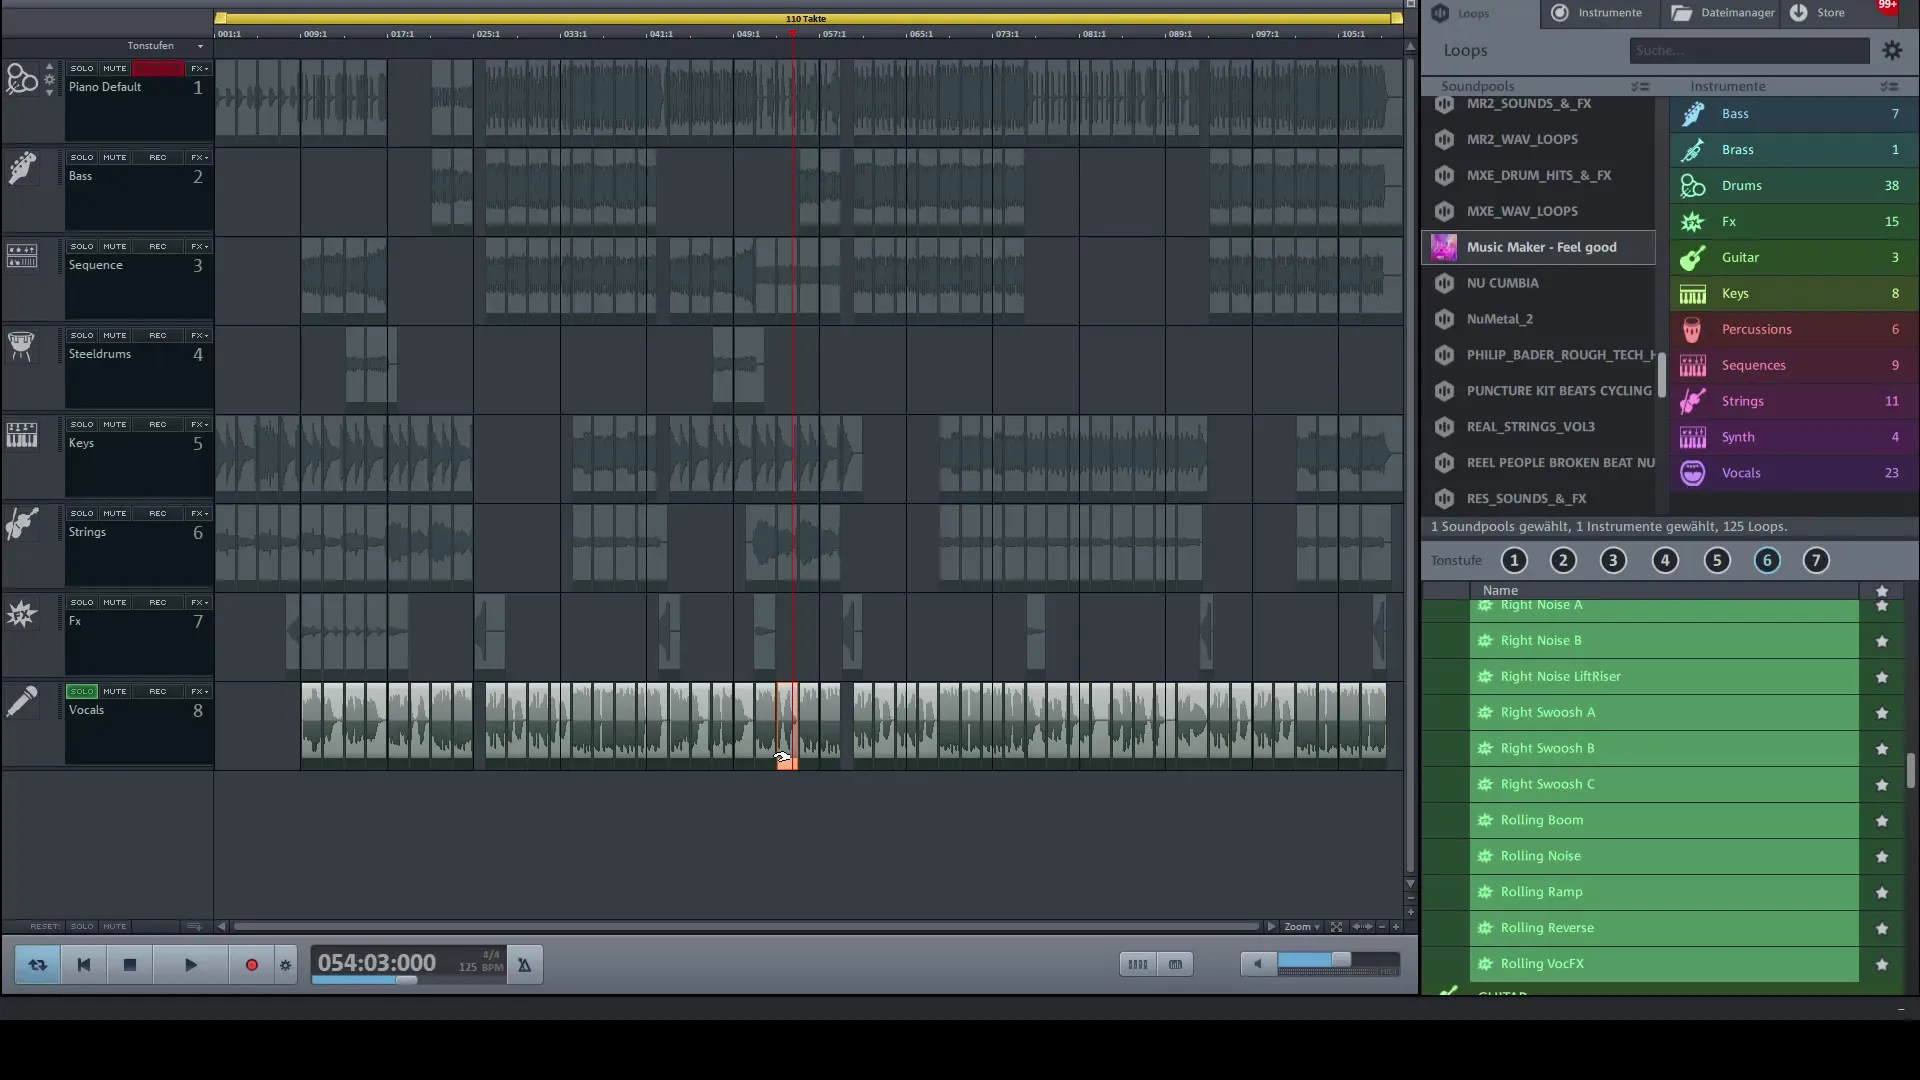Click the bass guitar icon of track 2
This screenshot has height=1080, width=1920.
click(x=22, y=168)
